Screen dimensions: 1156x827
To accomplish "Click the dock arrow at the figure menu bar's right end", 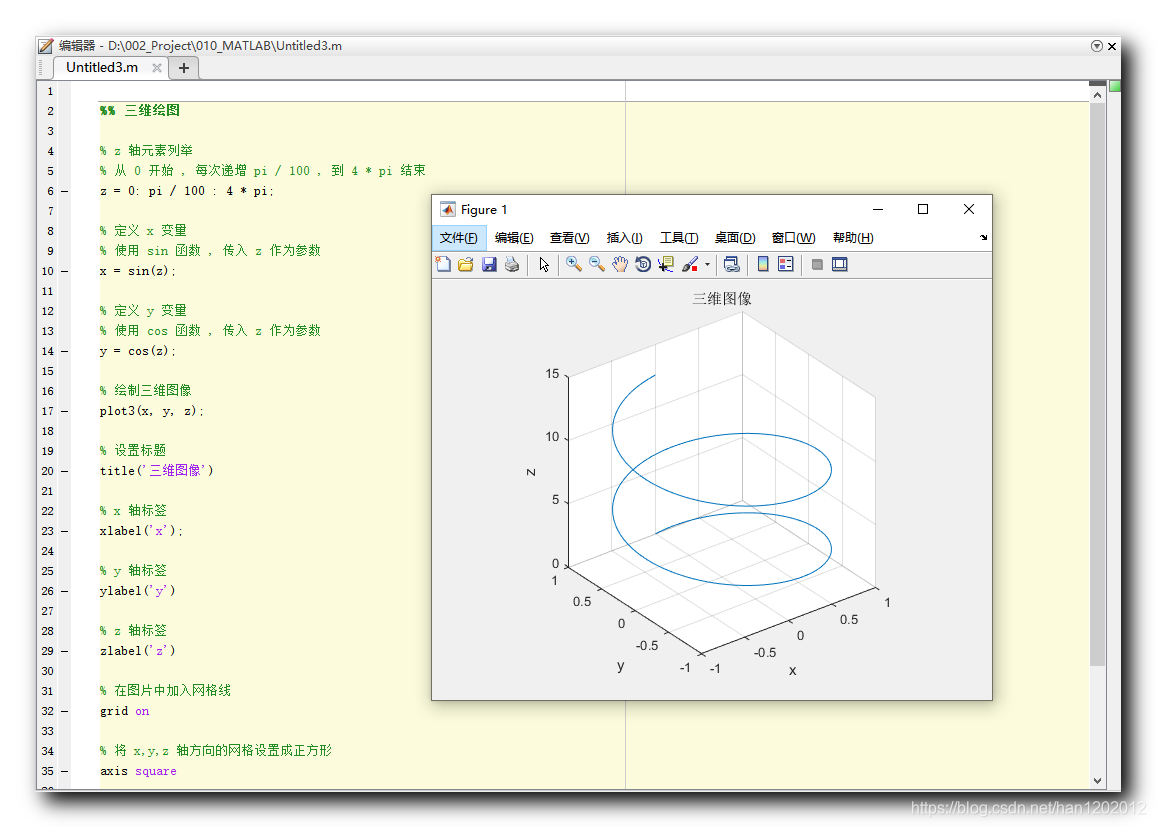I will (983, 238).
